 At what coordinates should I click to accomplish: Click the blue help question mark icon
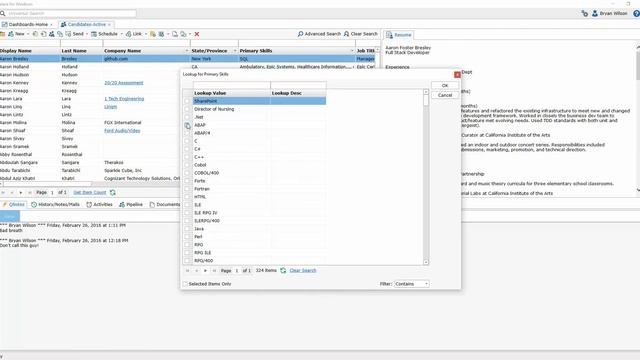pyautogui.click(x=636, y=13)
